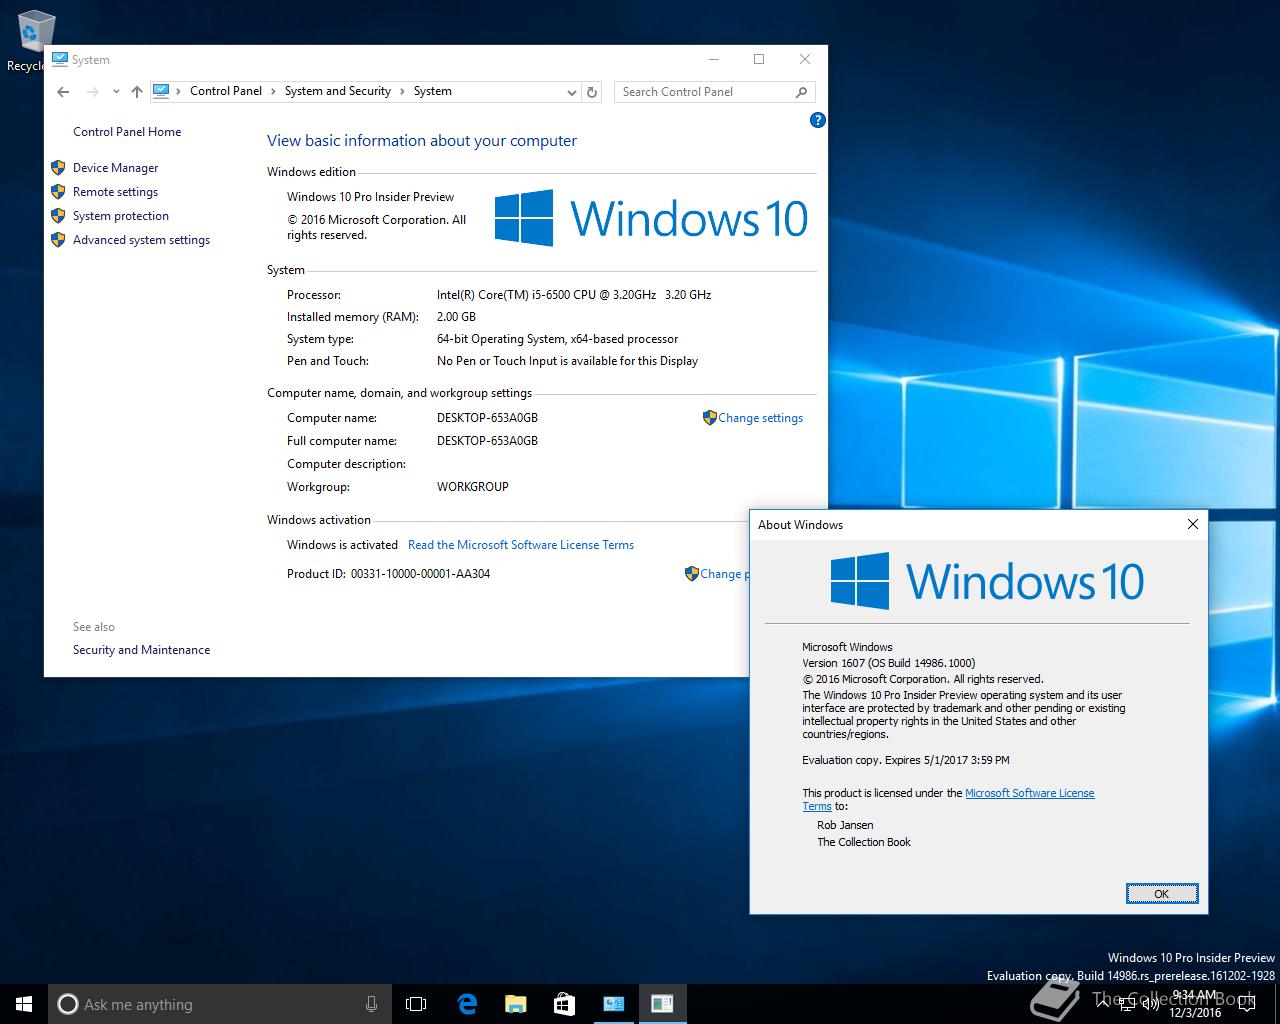
Task: Click Rob Jansen licensee name
Action: [845, 825]
